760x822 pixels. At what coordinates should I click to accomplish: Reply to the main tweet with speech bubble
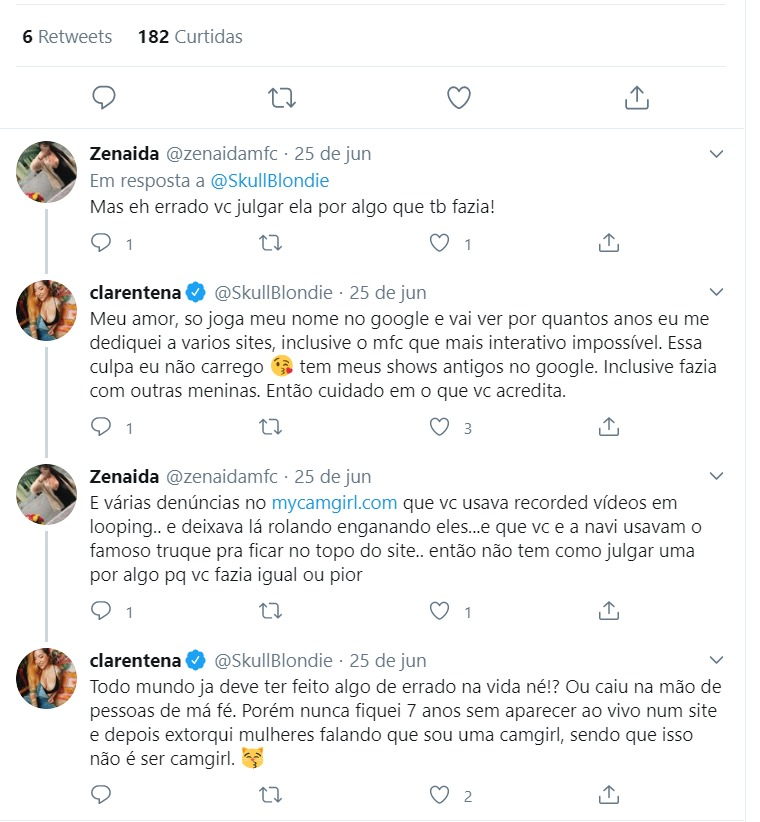[104, 98]
